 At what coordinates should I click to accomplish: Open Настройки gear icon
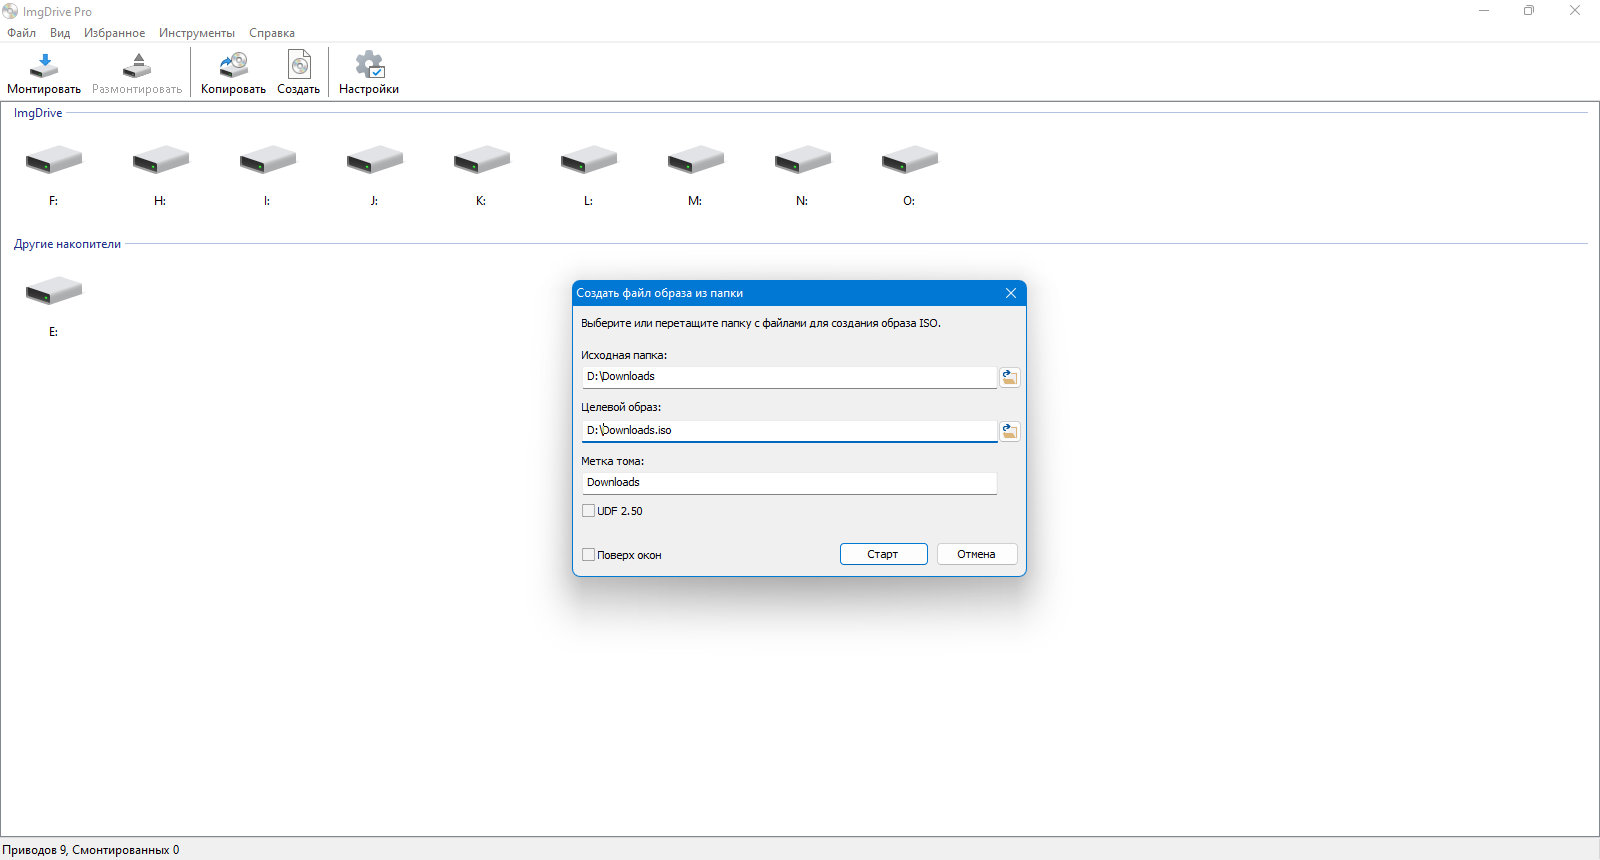[x=369, y=65]
